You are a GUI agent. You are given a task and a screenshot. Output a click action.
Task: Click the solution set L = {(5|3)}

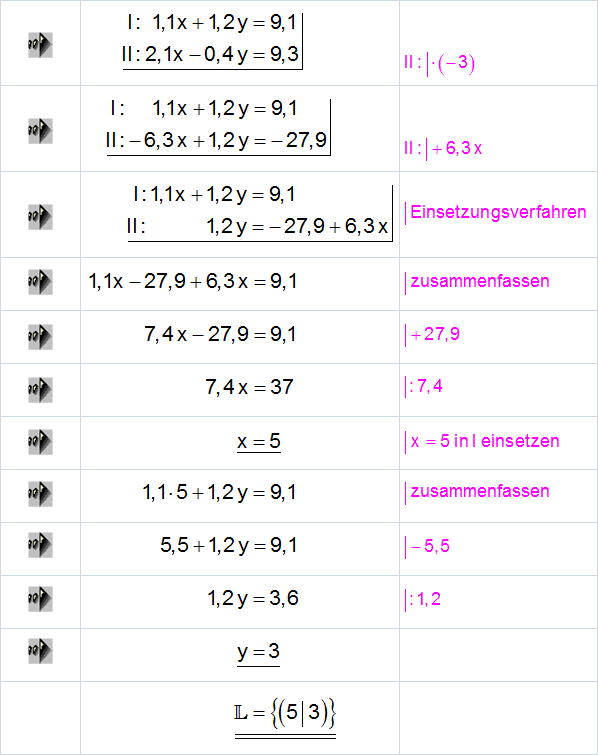coord(285,715)
